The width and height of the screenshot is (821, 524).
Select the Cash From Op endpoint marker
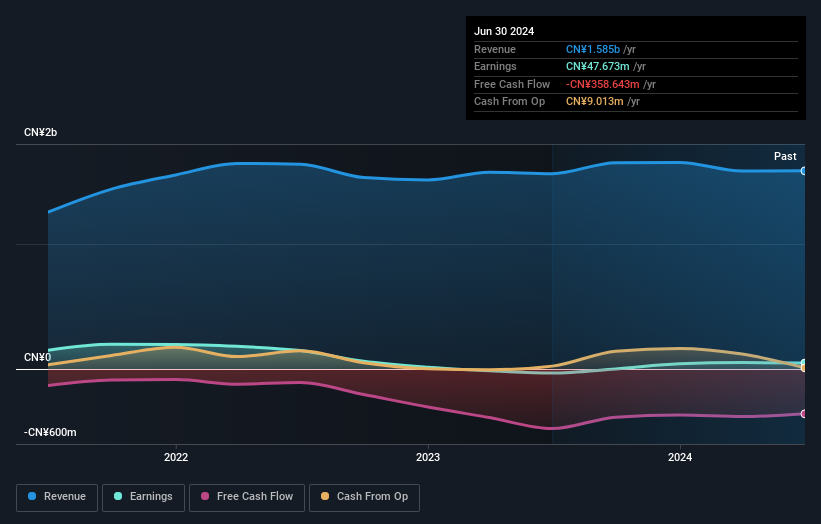(x=803, y=368)
